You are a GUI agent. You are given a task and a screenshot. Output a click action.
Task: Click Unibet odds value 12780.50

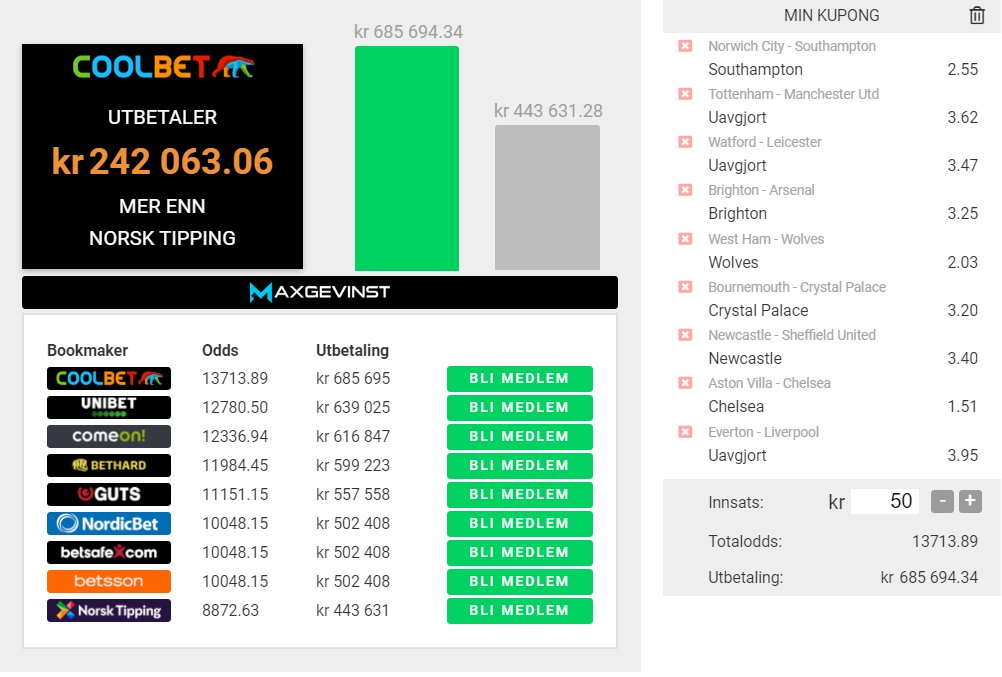coord(235,407)
